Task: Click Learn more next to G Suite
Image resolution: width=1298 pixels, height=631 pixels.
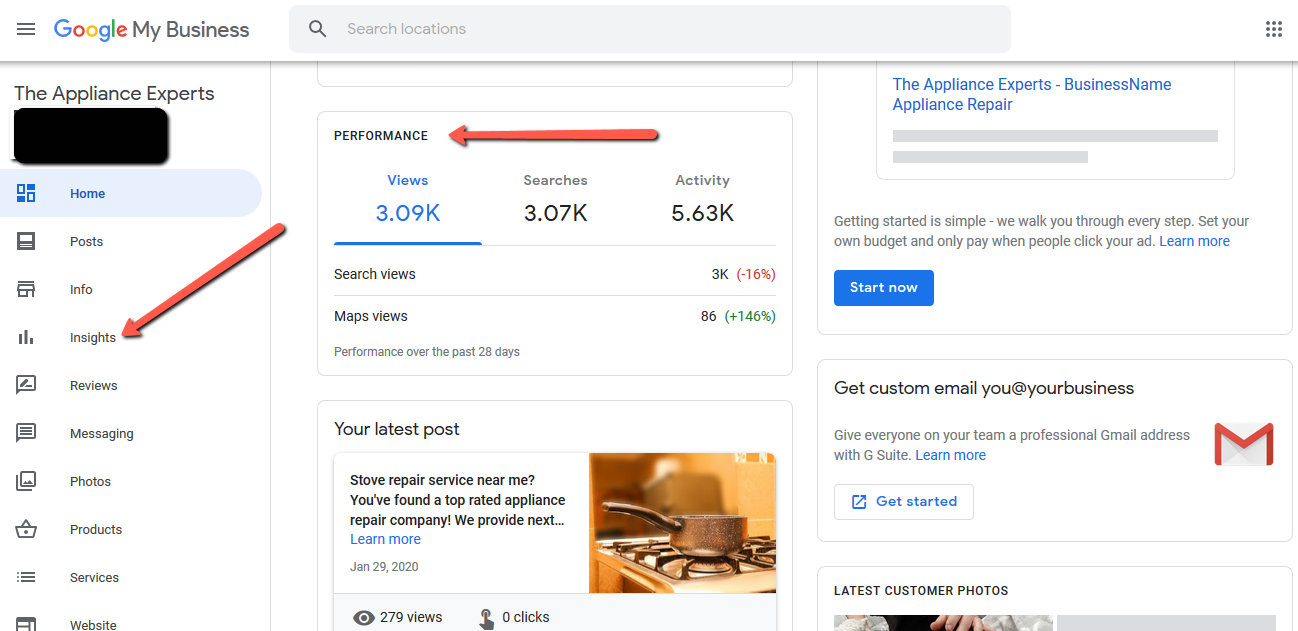Action: pos(950,455)
